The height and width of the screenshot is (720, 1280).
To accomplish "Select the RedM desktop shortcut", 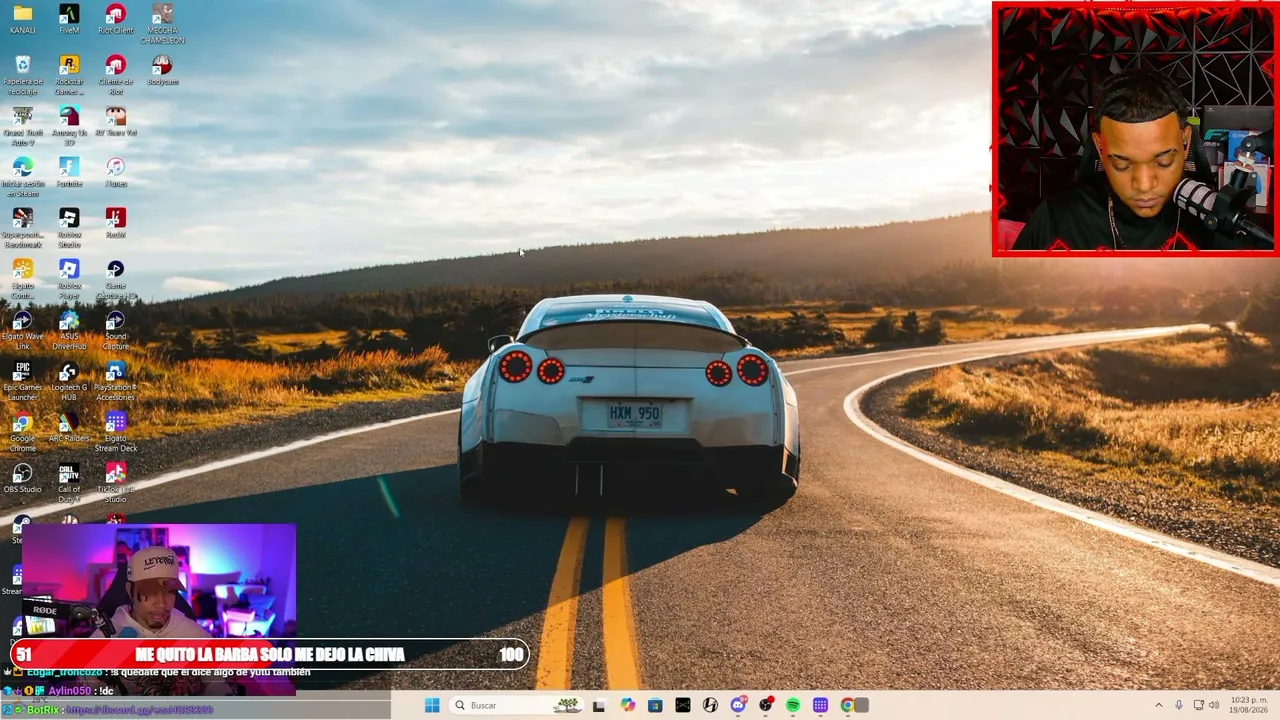I will tap(115, 223).
